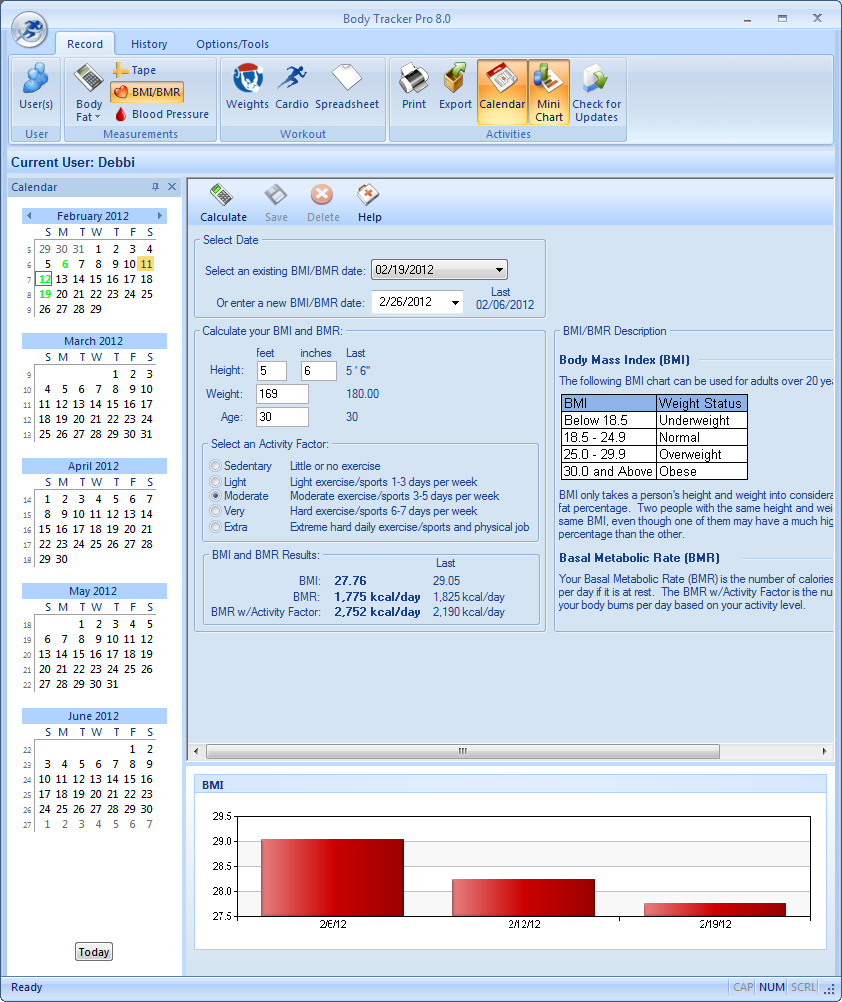Screen dimensions: 842x1002
Task: Open Help from the toolbar
Action: point(369,203)
